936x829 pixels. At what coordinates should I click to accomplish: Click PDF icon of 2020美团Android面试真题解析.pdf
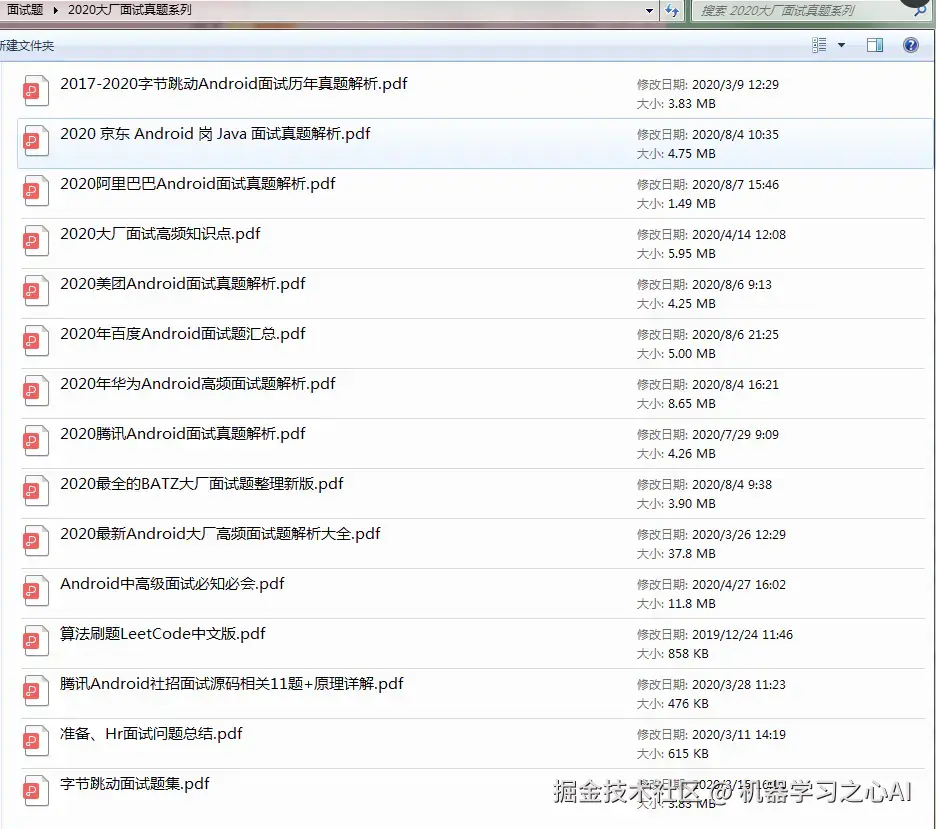tap(35, 291)
